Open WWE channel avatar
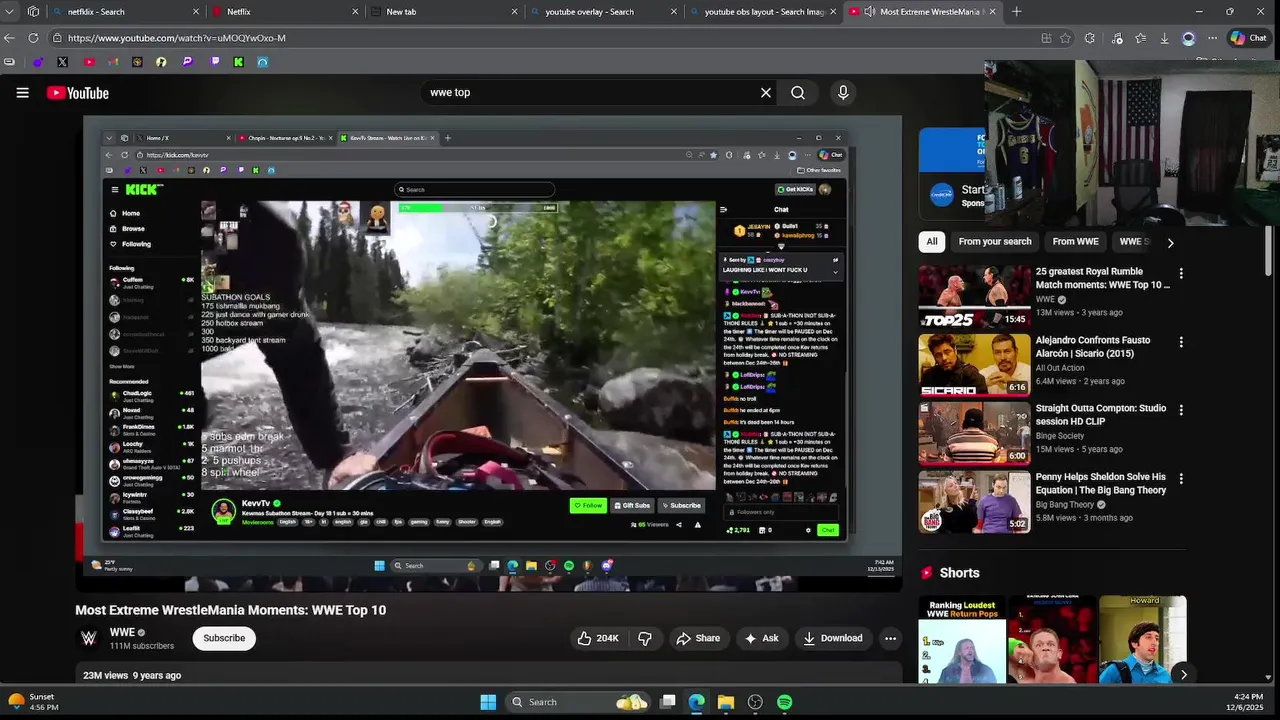The image size is (1280, 720). click(89, 638)
